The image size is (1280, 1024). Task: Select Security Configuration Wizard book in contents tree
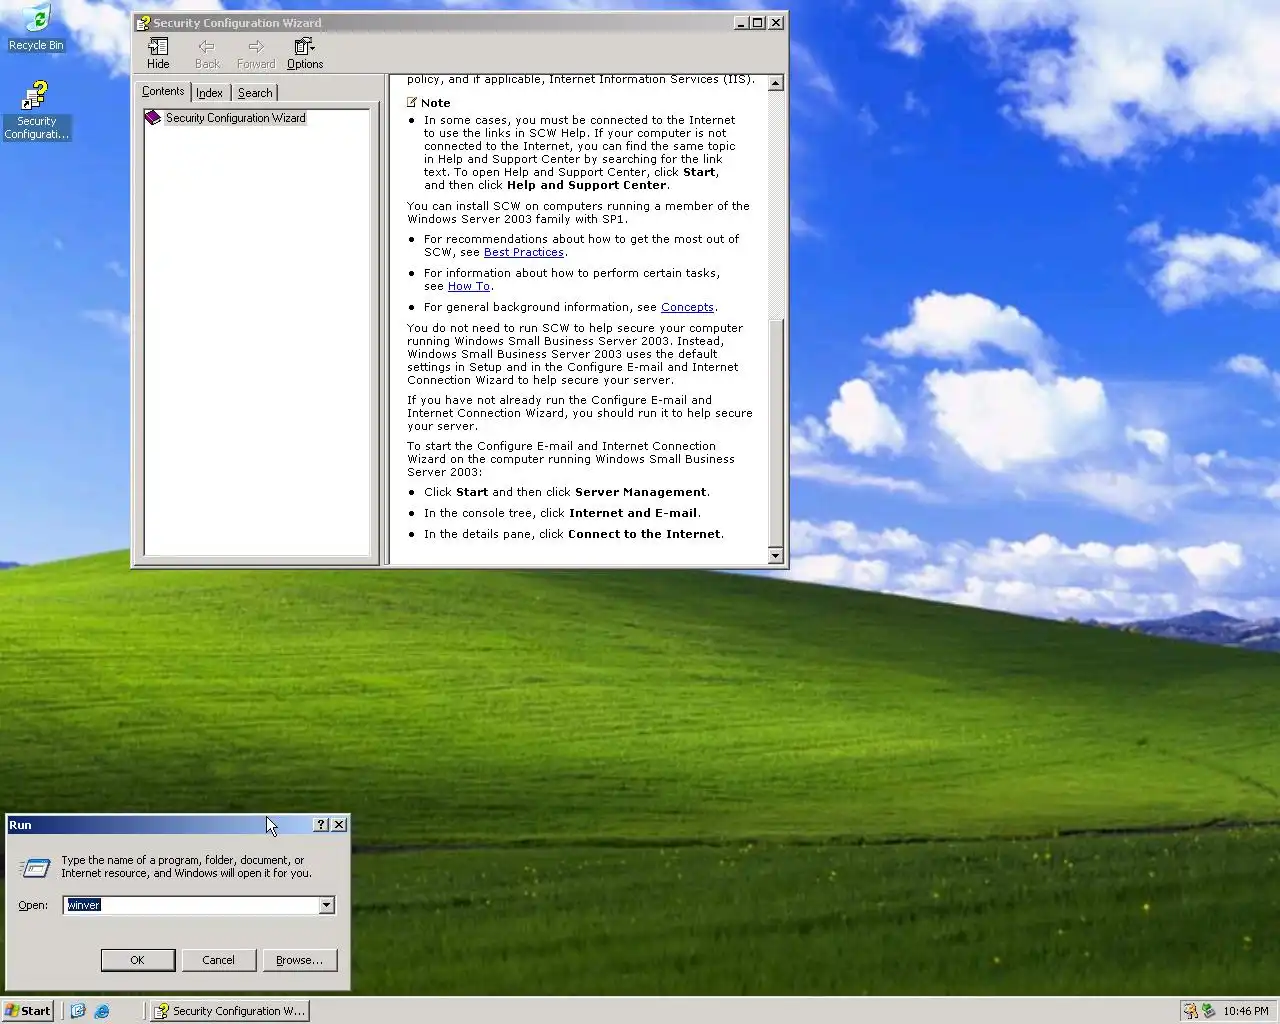click(225, 118)
